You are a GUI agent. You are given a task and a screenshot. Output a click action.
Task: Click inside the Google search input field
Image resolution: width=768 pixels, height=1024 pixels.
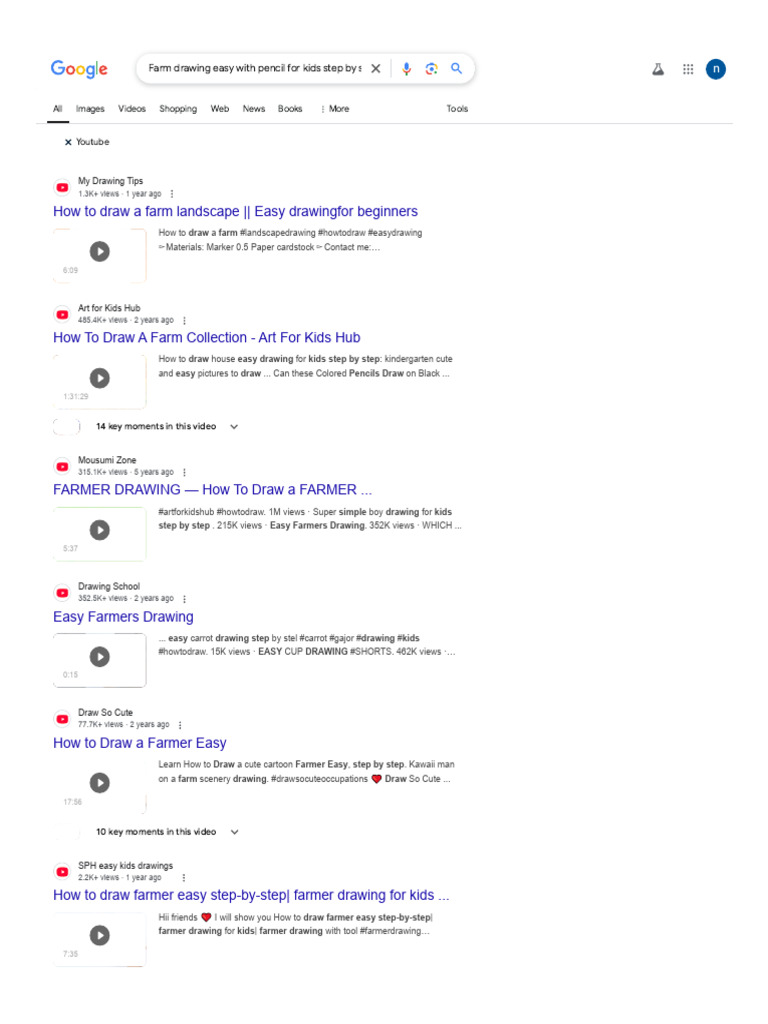(254, 69)
